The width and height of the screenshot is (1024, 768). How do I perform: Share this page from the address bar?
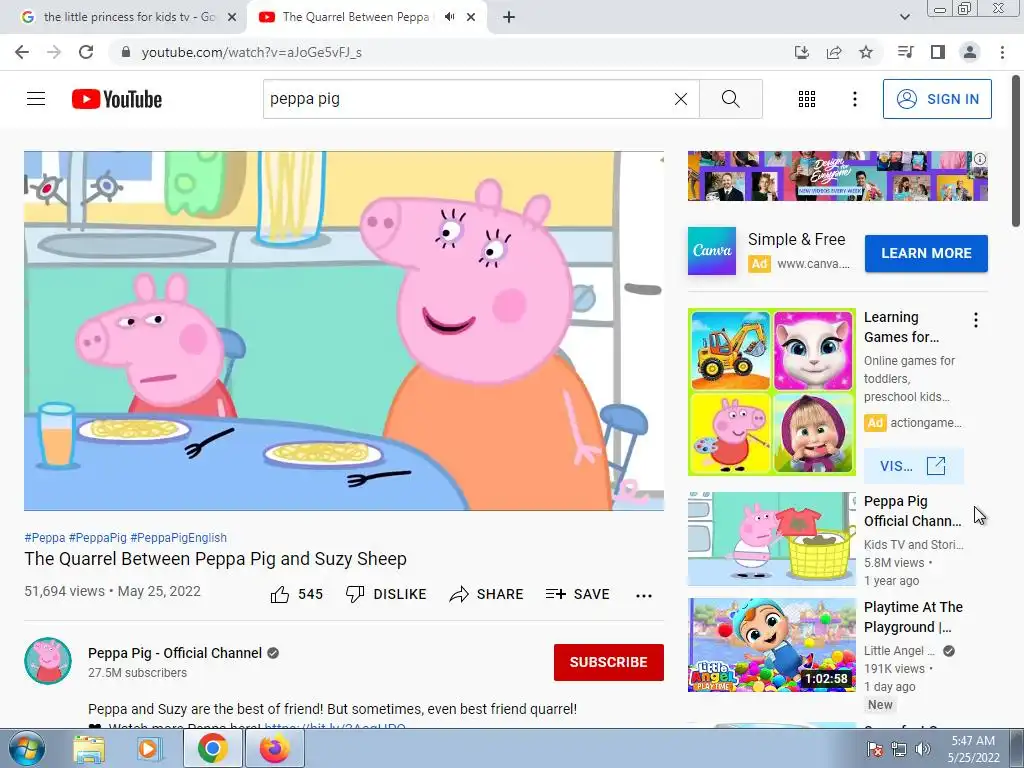coord(834,52)
